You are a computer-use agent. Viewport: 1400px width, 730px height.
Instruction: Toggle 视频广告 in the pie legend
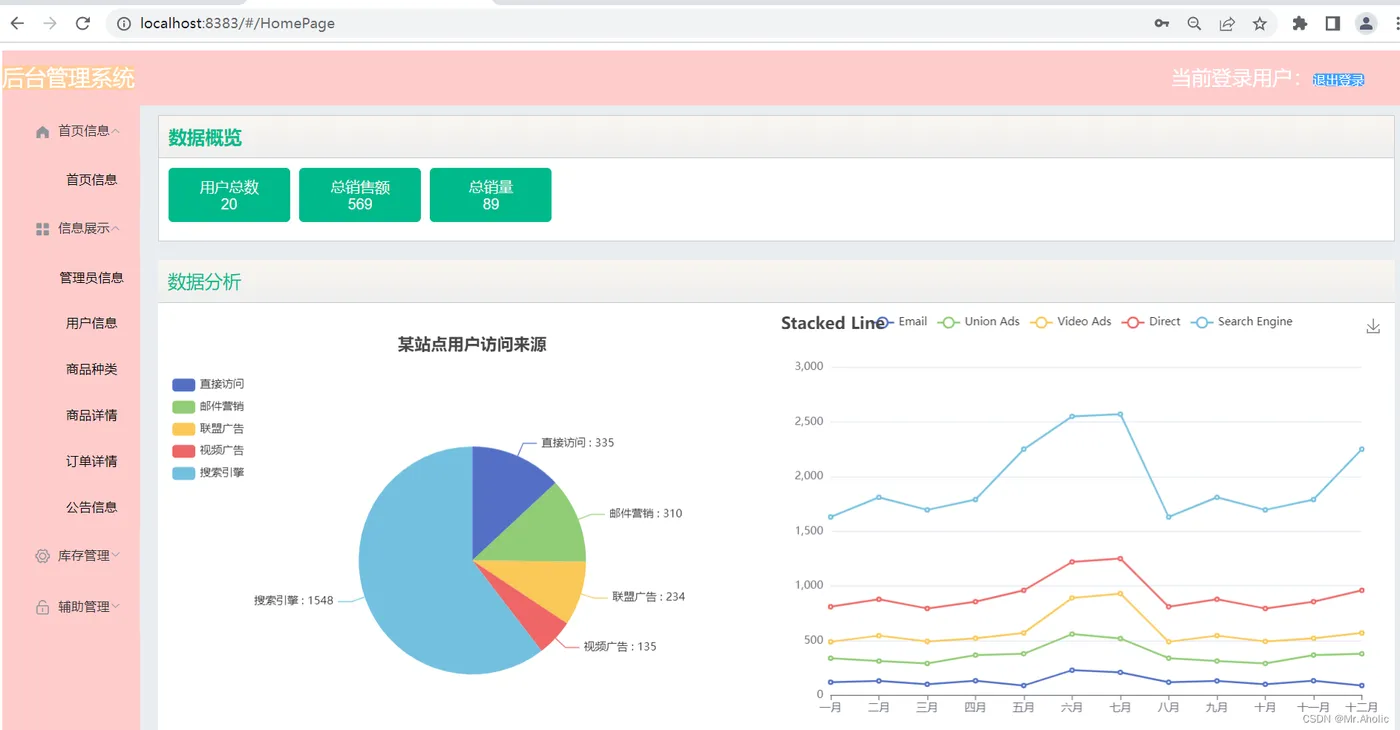point(208,450)
